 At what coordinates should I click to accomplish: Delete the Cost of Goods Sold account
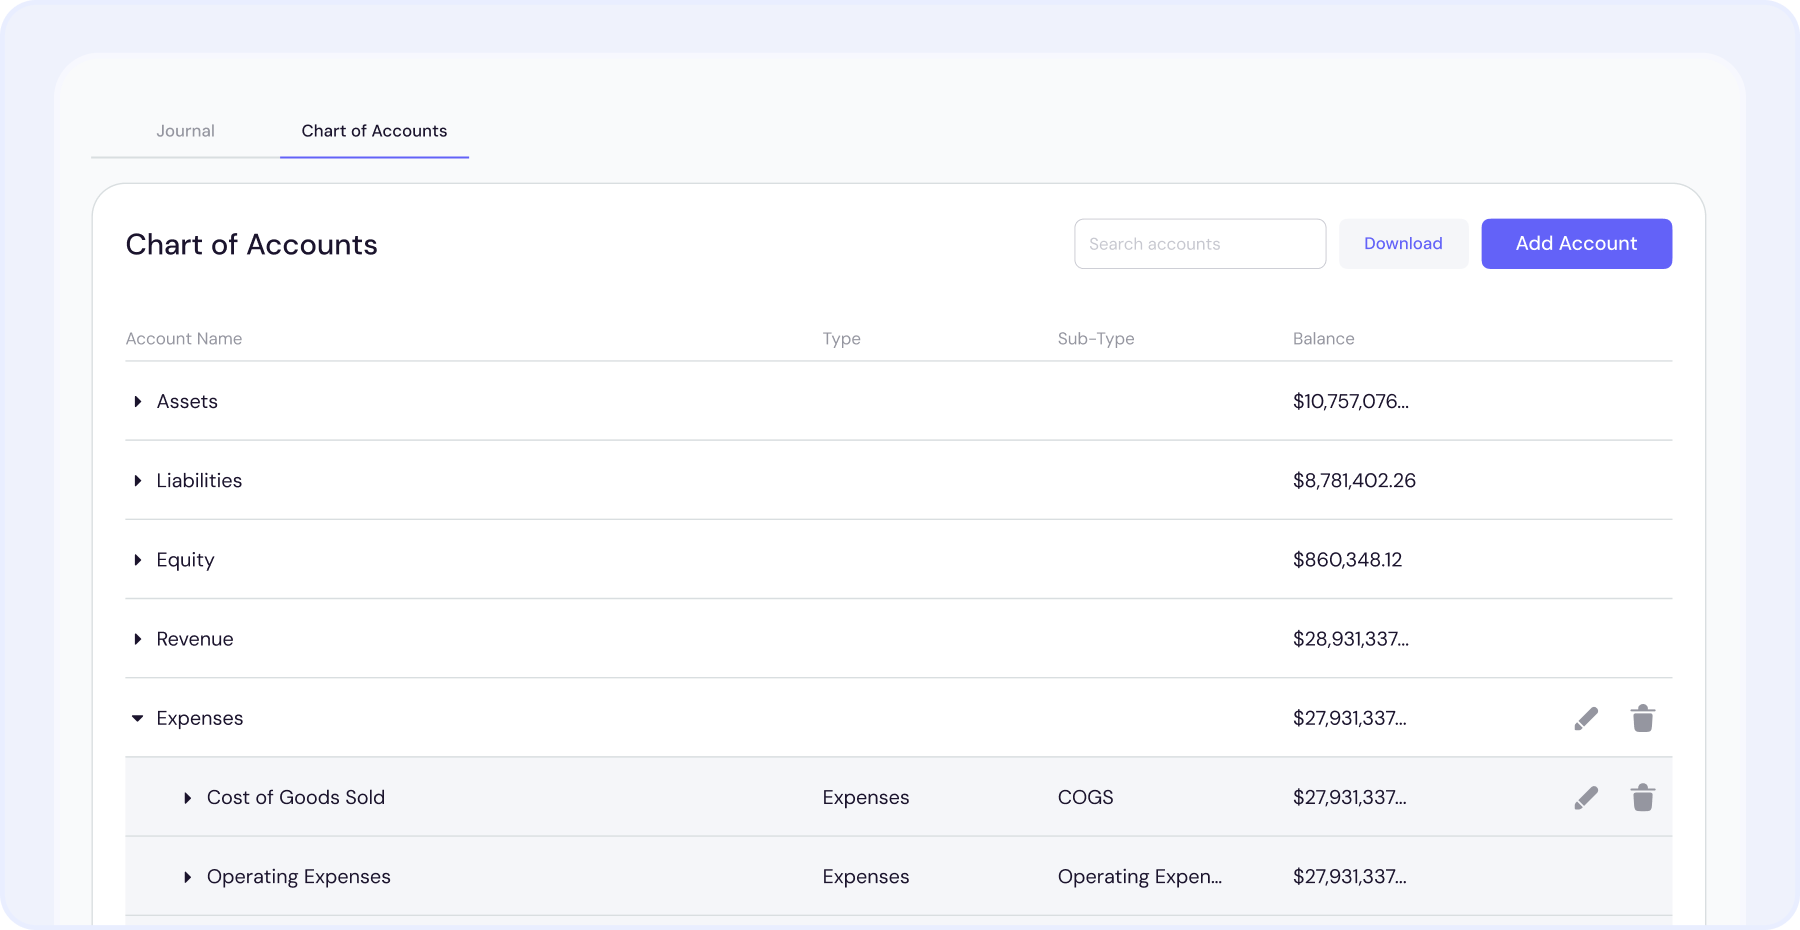(x=1643, y=797)
